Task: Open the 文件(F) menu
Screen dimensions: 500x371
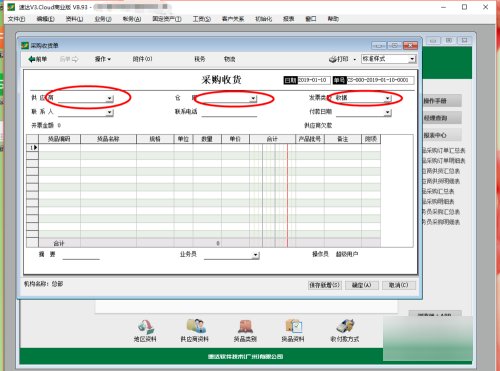Action: click(16, 19)
